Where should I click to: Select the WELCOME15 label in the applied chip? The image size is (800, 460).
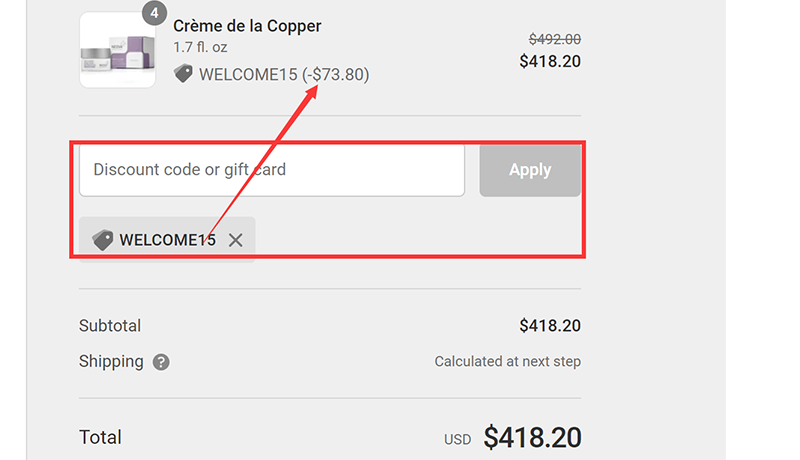[167, 240]
